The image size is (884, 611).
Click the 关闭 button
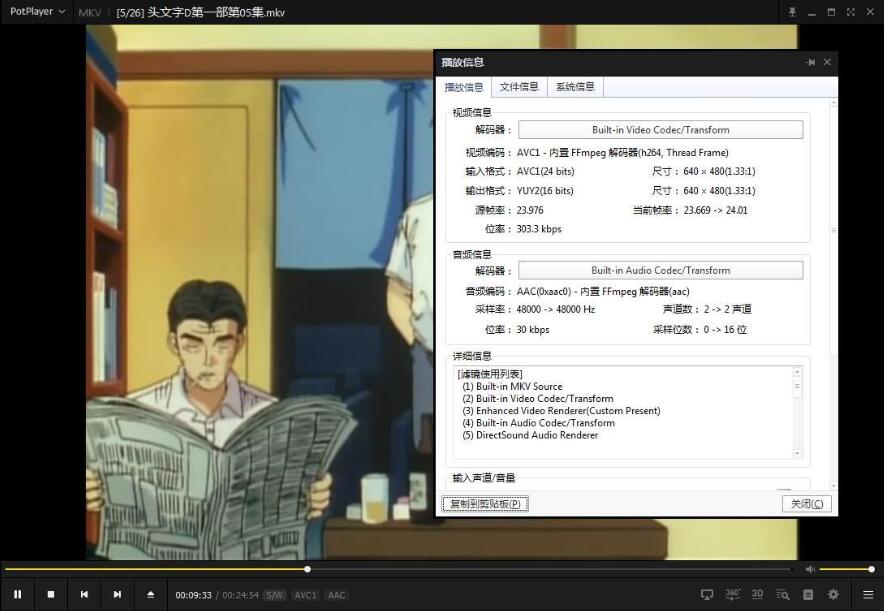[806, 503]
